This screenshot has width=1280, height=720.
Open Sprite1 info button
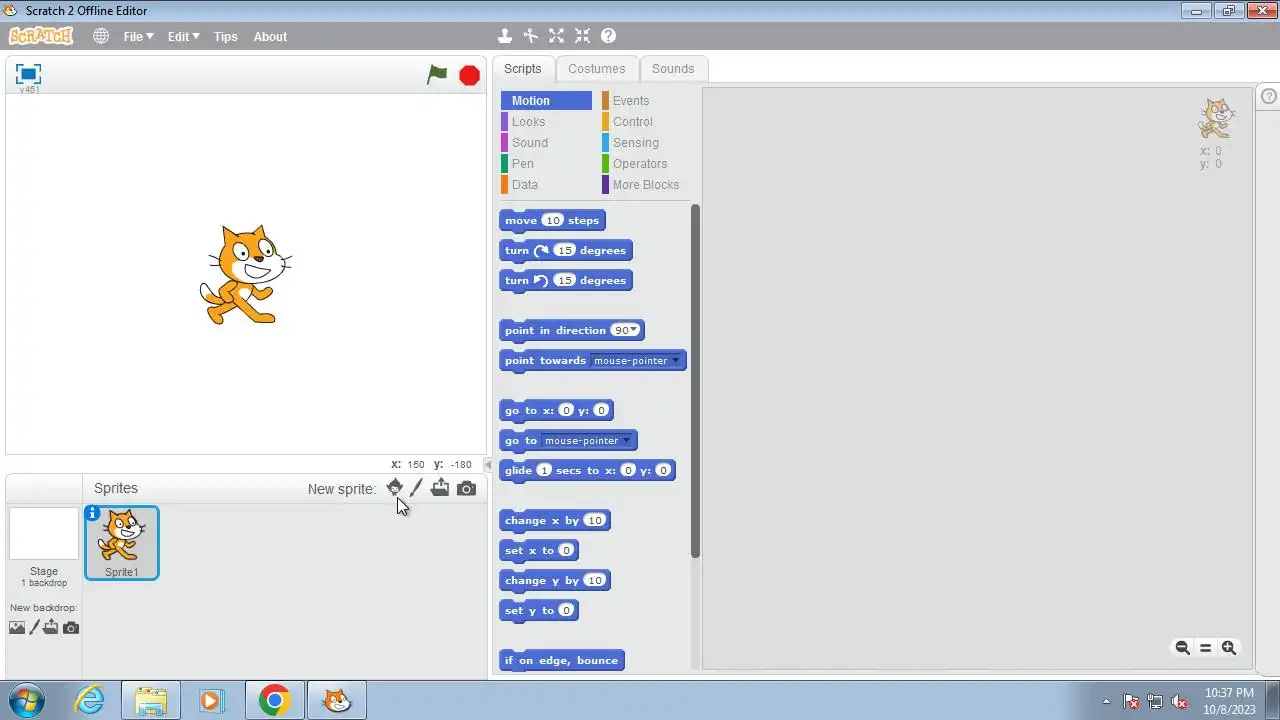click(x=93, y=514)
